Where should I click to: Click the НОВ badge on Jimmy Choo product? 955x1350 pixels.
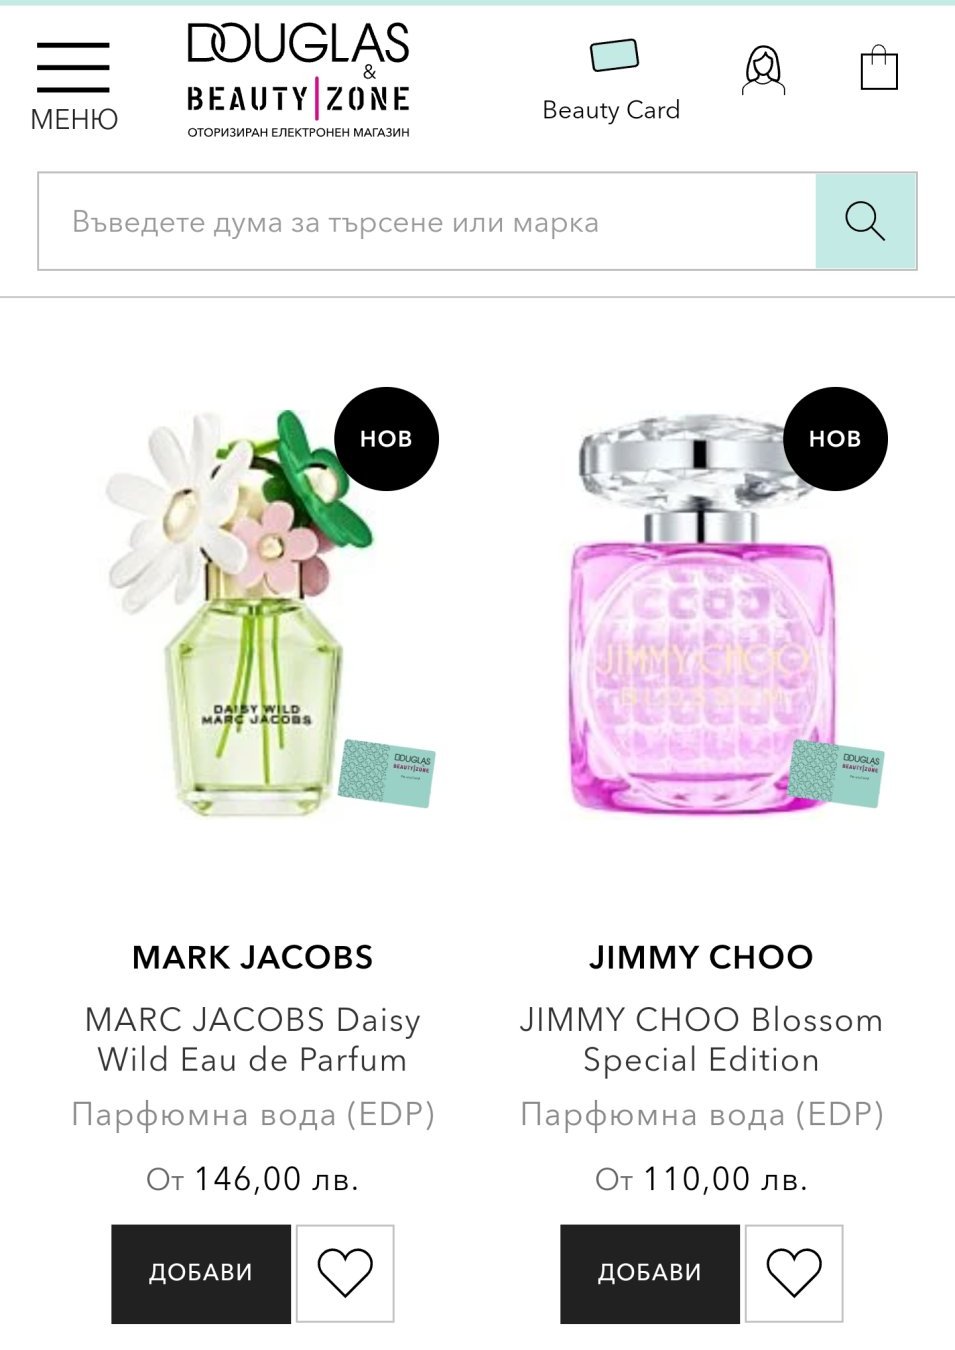click(x=835, y=439)
